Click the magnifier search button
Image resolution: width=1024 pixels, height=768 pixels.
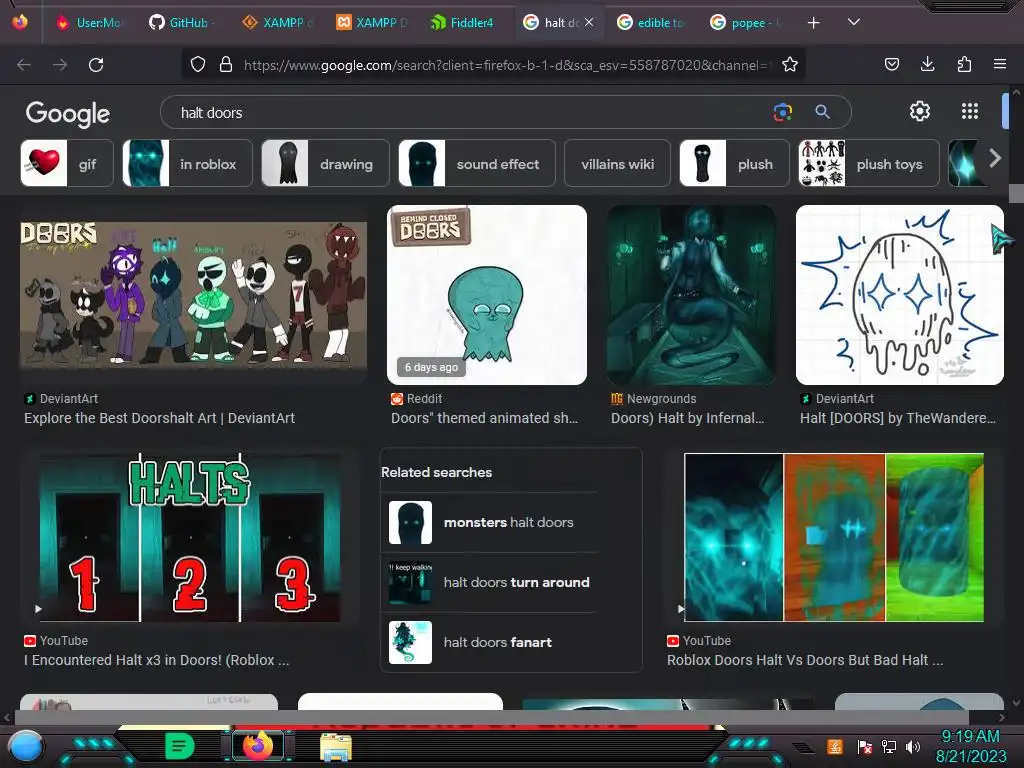click(822, 112)
